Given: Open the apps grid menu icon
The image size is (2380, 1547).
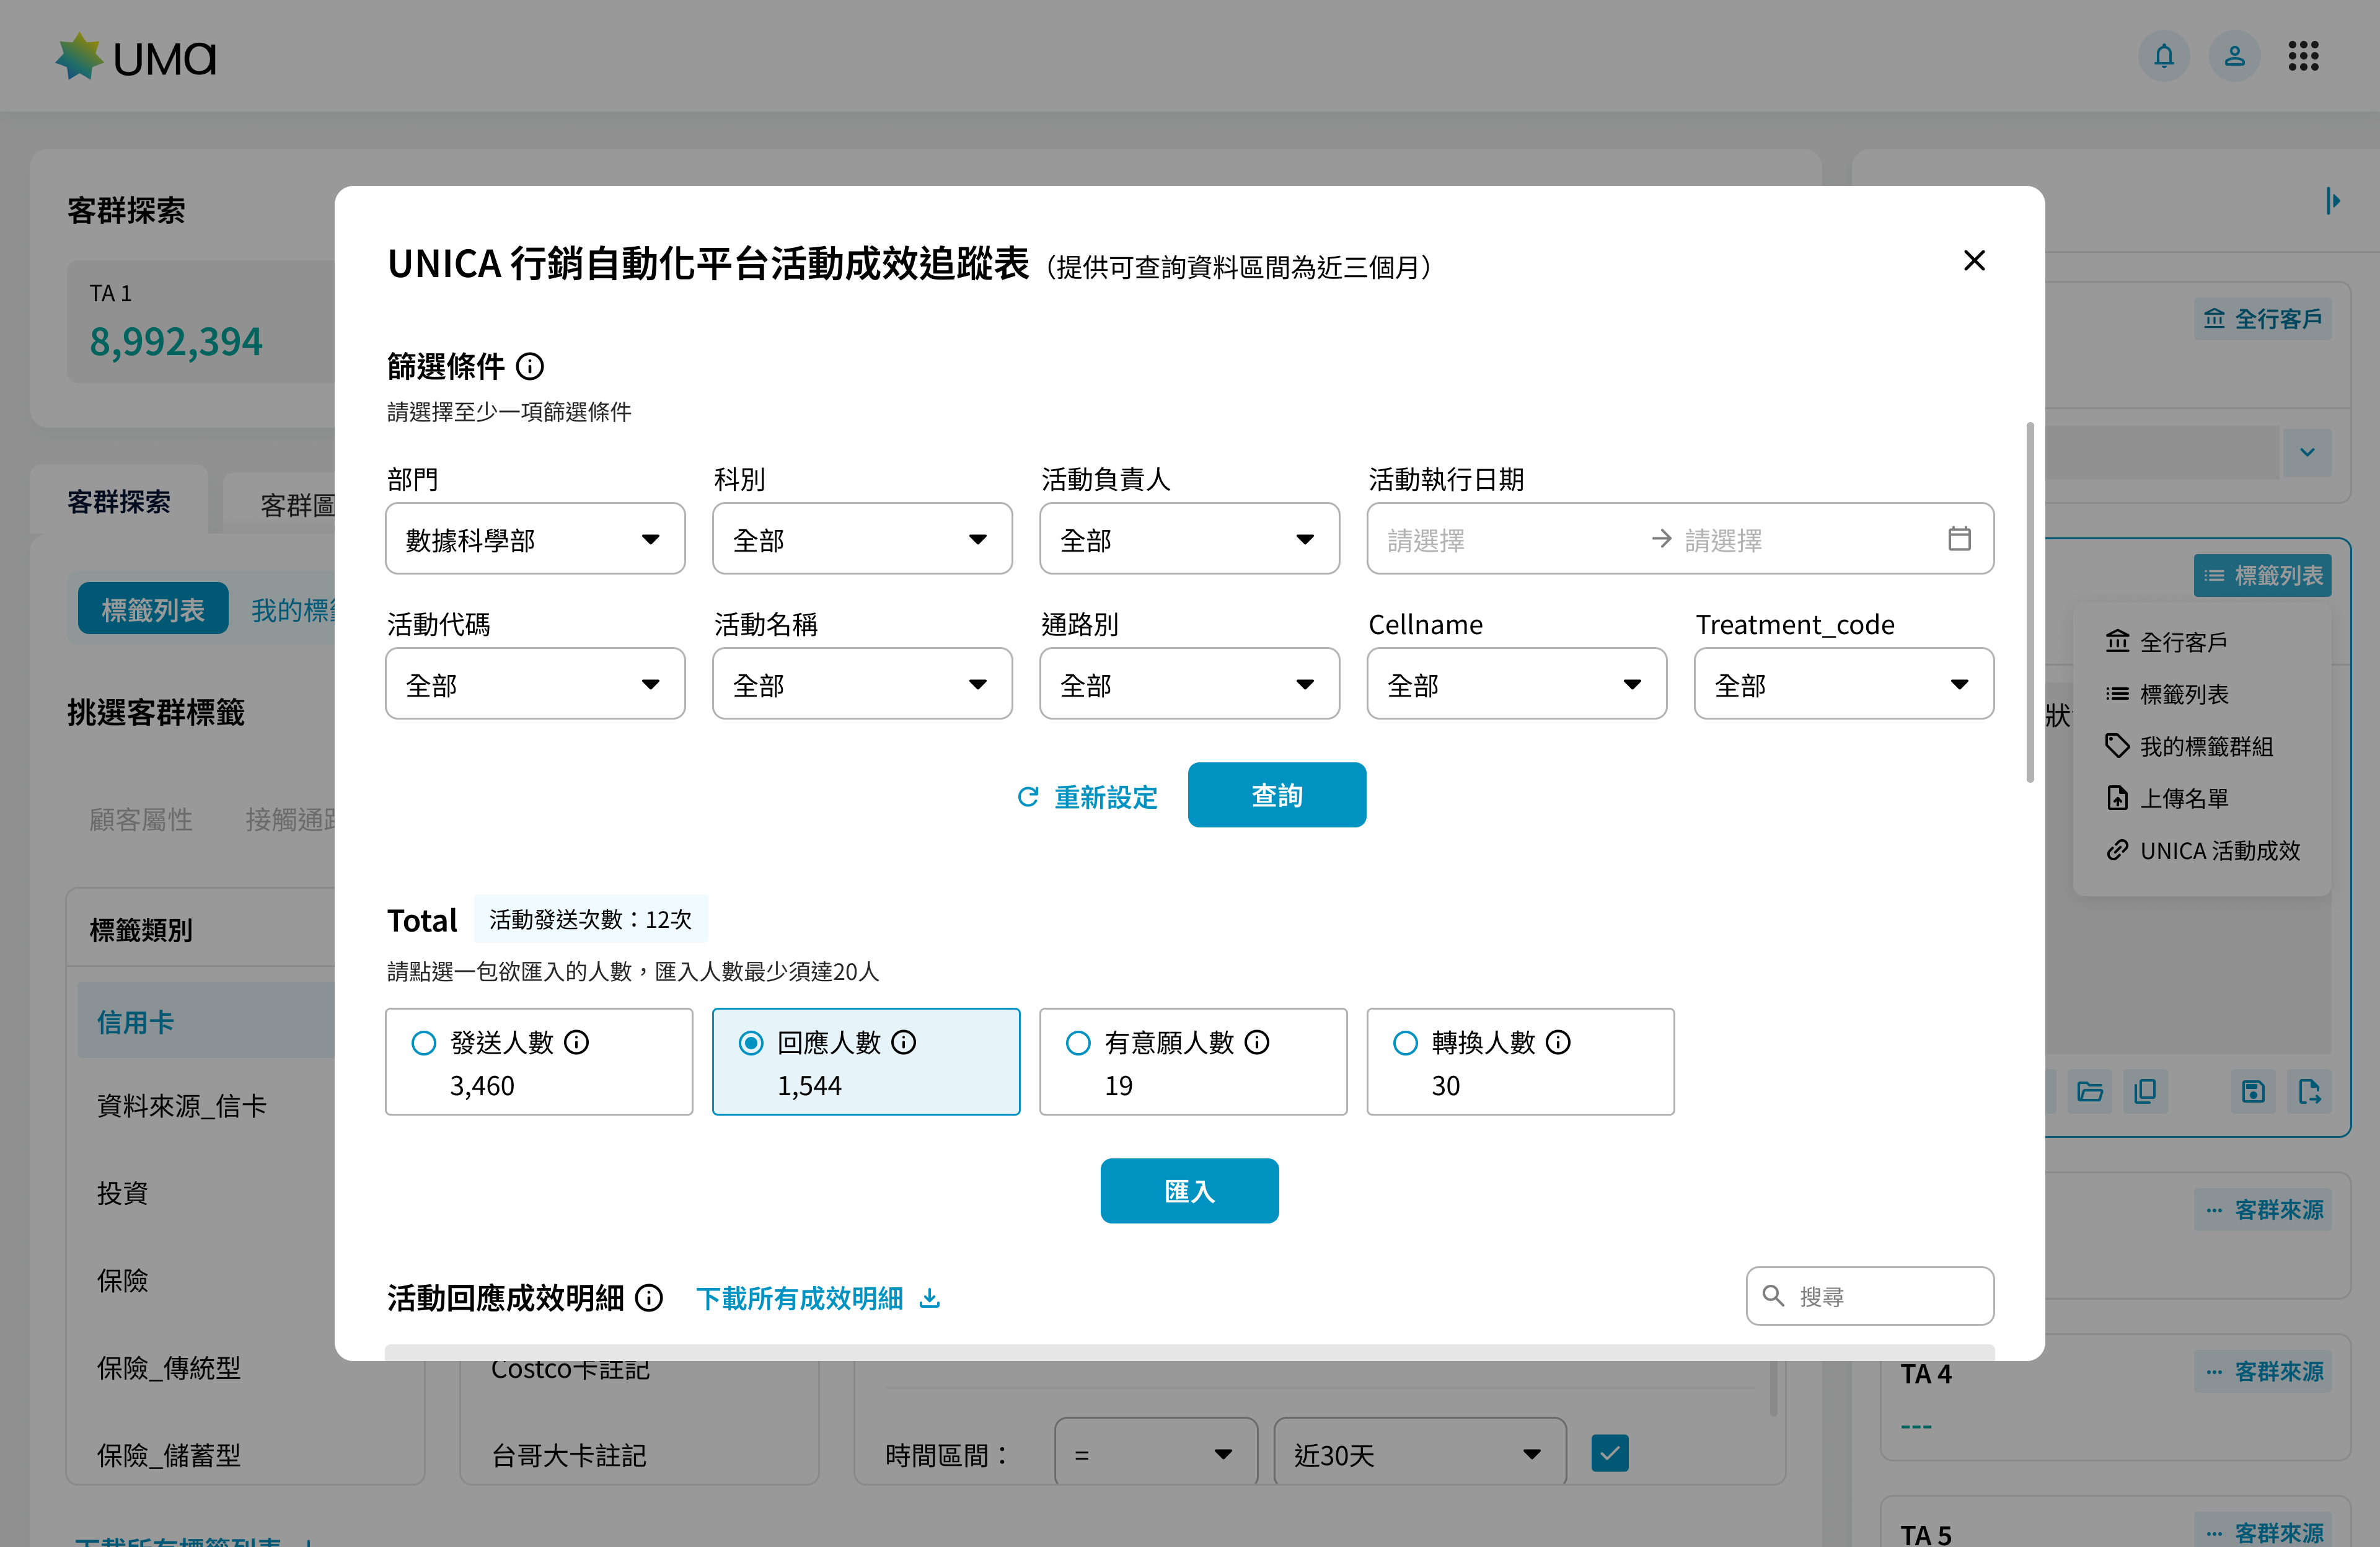Looking at the screenshot, I should coord(2303,56).
